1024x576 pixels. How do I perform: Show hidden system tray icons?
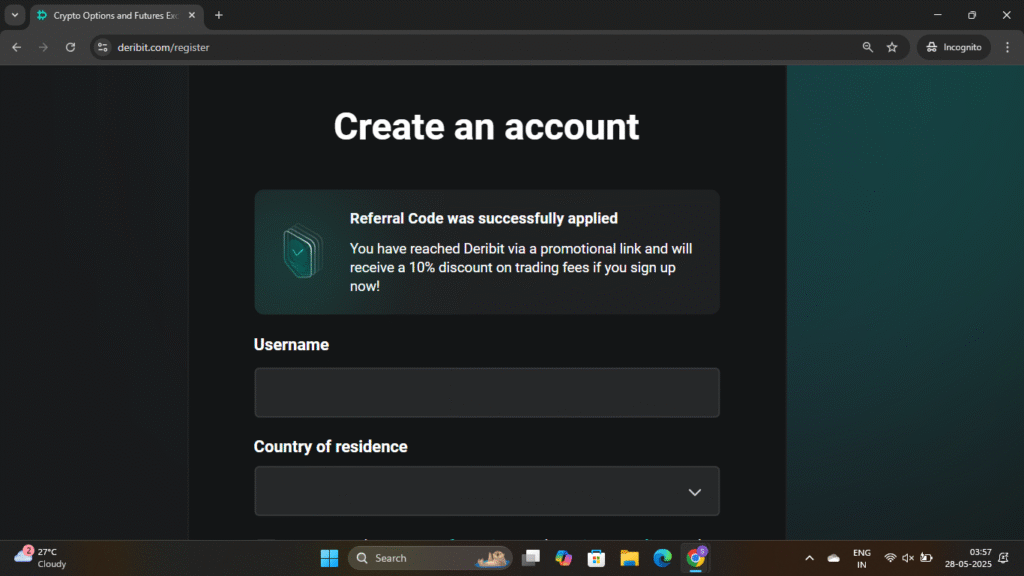809,558
